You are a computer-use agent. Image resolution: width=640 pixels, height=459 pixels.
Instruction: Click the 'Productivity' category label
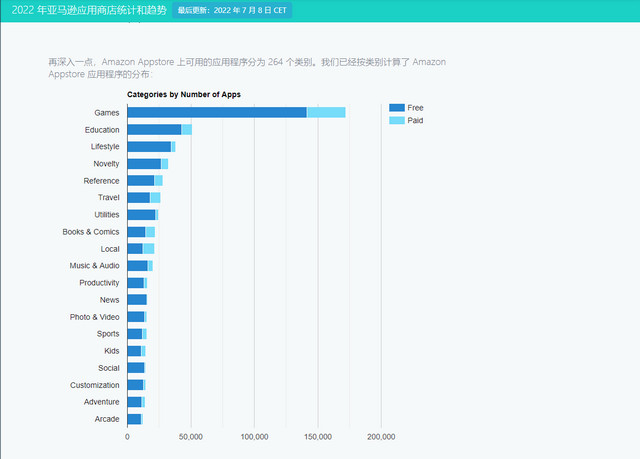(99, 283)
